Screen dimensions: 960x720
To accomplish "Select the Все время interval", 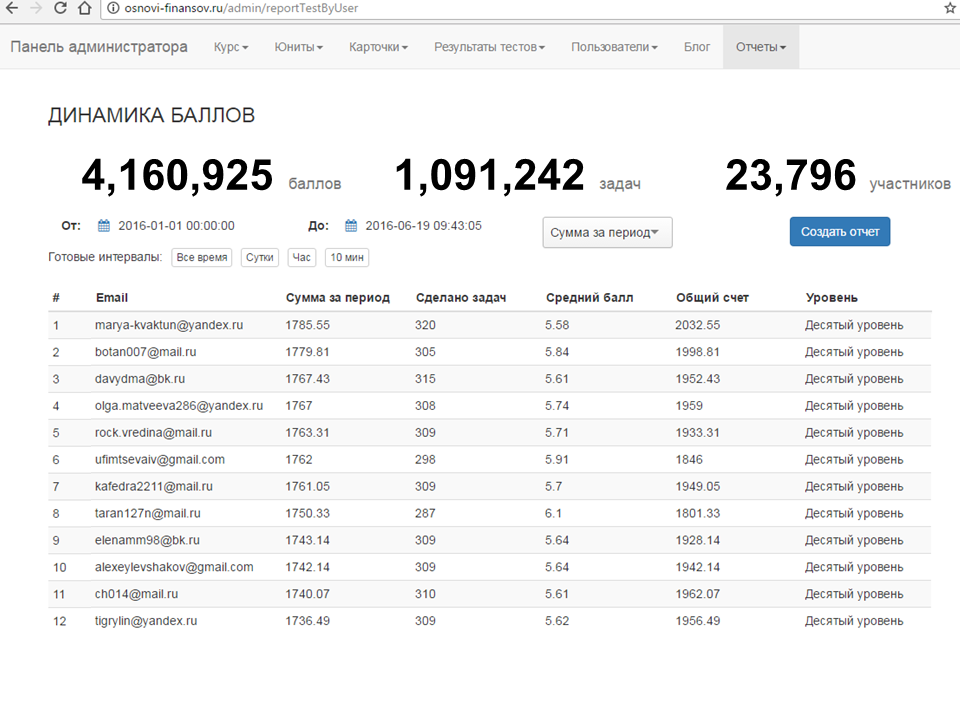I will point(202,257).
